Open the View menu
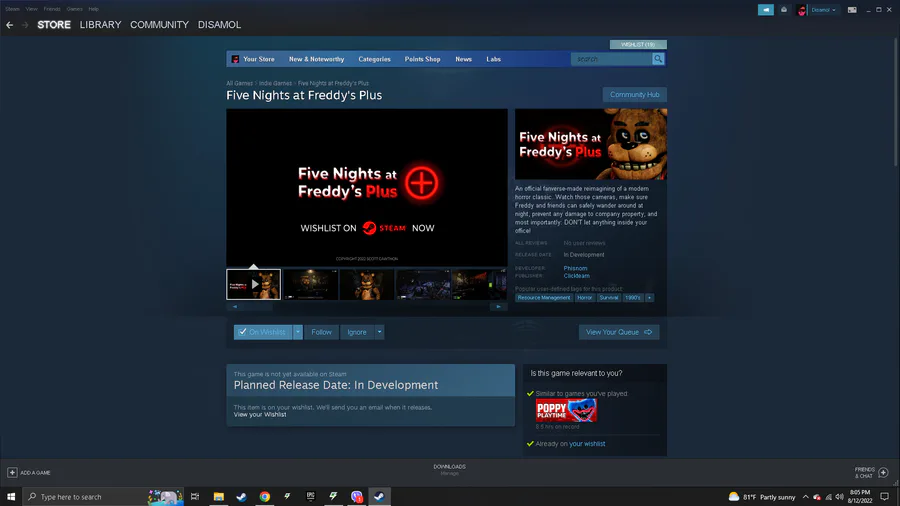900x506 pixels. click(x=32, y=9)
